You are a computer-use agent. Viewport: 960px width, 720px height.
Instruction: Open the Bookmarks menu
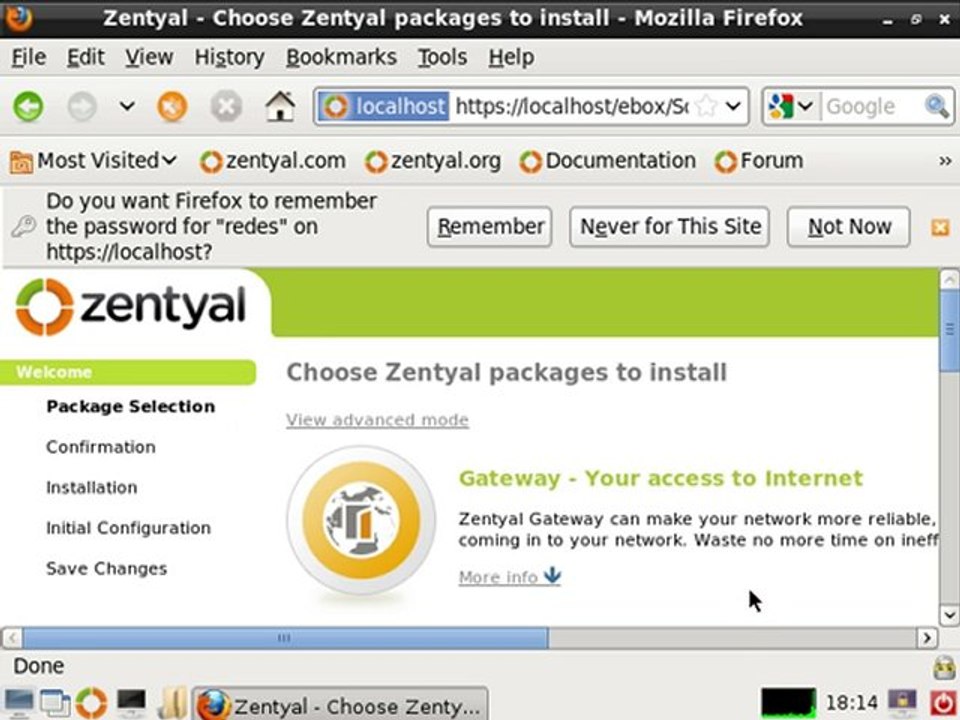(341, 58)
